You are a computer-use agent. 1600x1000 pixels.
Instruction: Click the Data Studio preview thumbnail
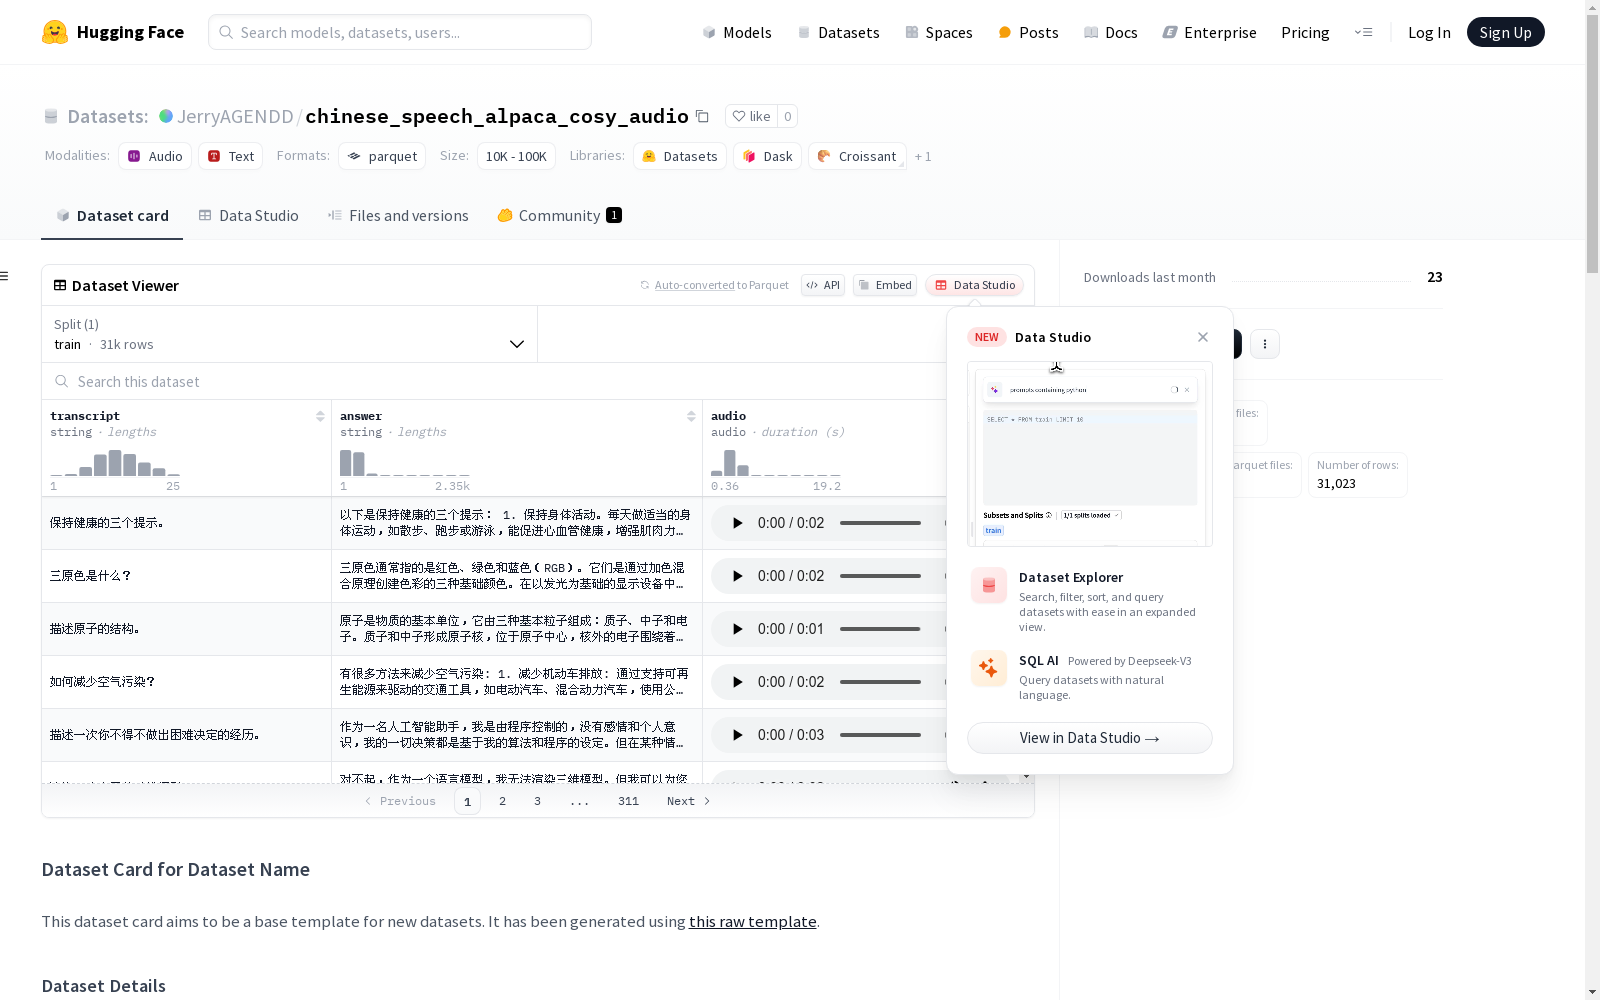pos(1090,454)
